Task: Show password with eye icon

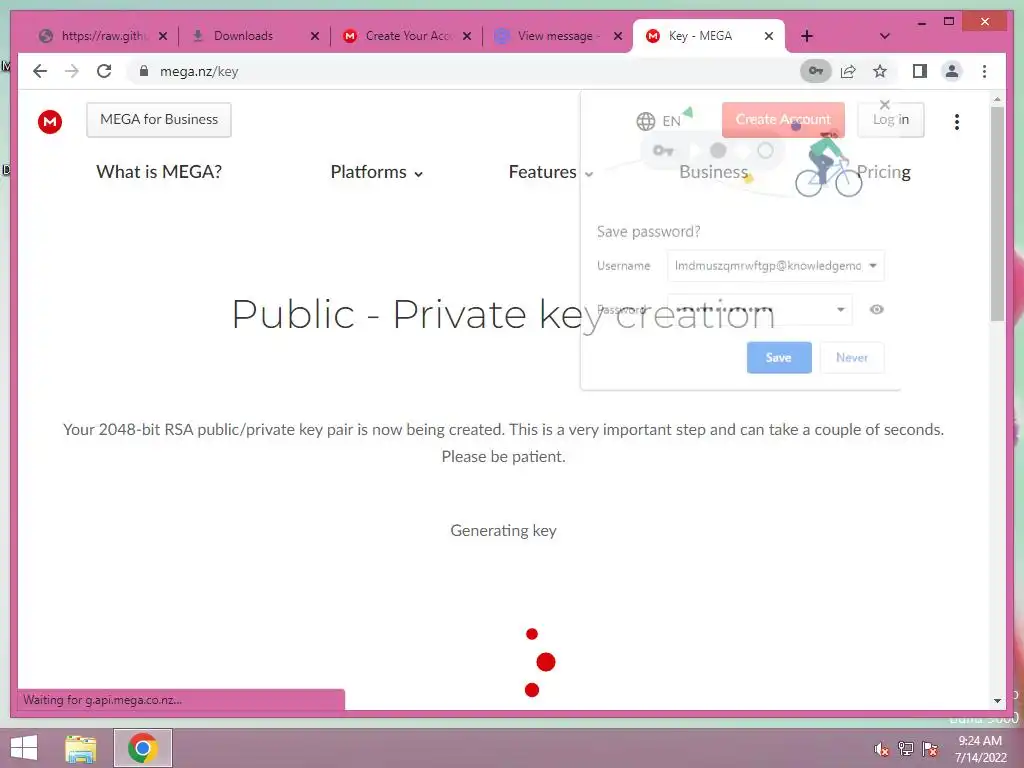Action: point(876,310)
